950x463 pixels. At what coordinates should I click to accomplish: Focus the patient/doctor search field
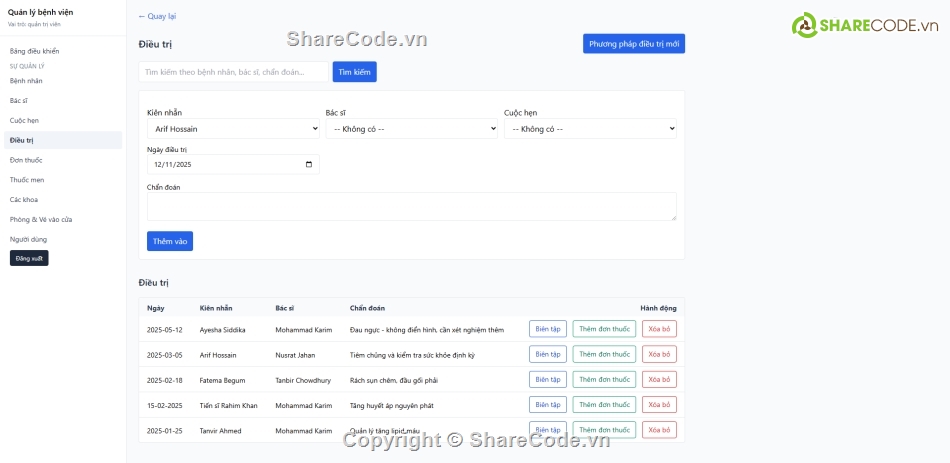coord(233,72)
